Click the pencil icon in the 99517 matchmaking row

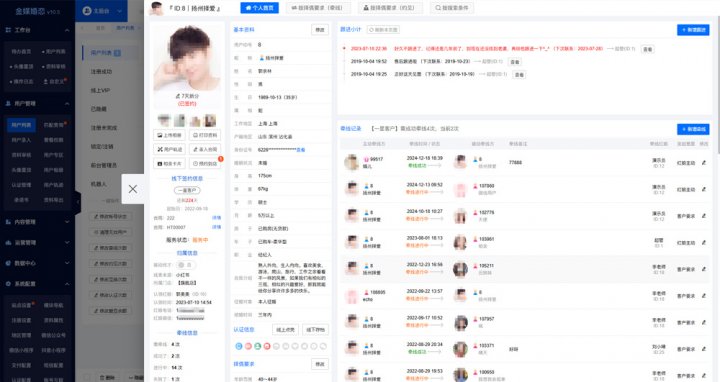tap(703, 163)
